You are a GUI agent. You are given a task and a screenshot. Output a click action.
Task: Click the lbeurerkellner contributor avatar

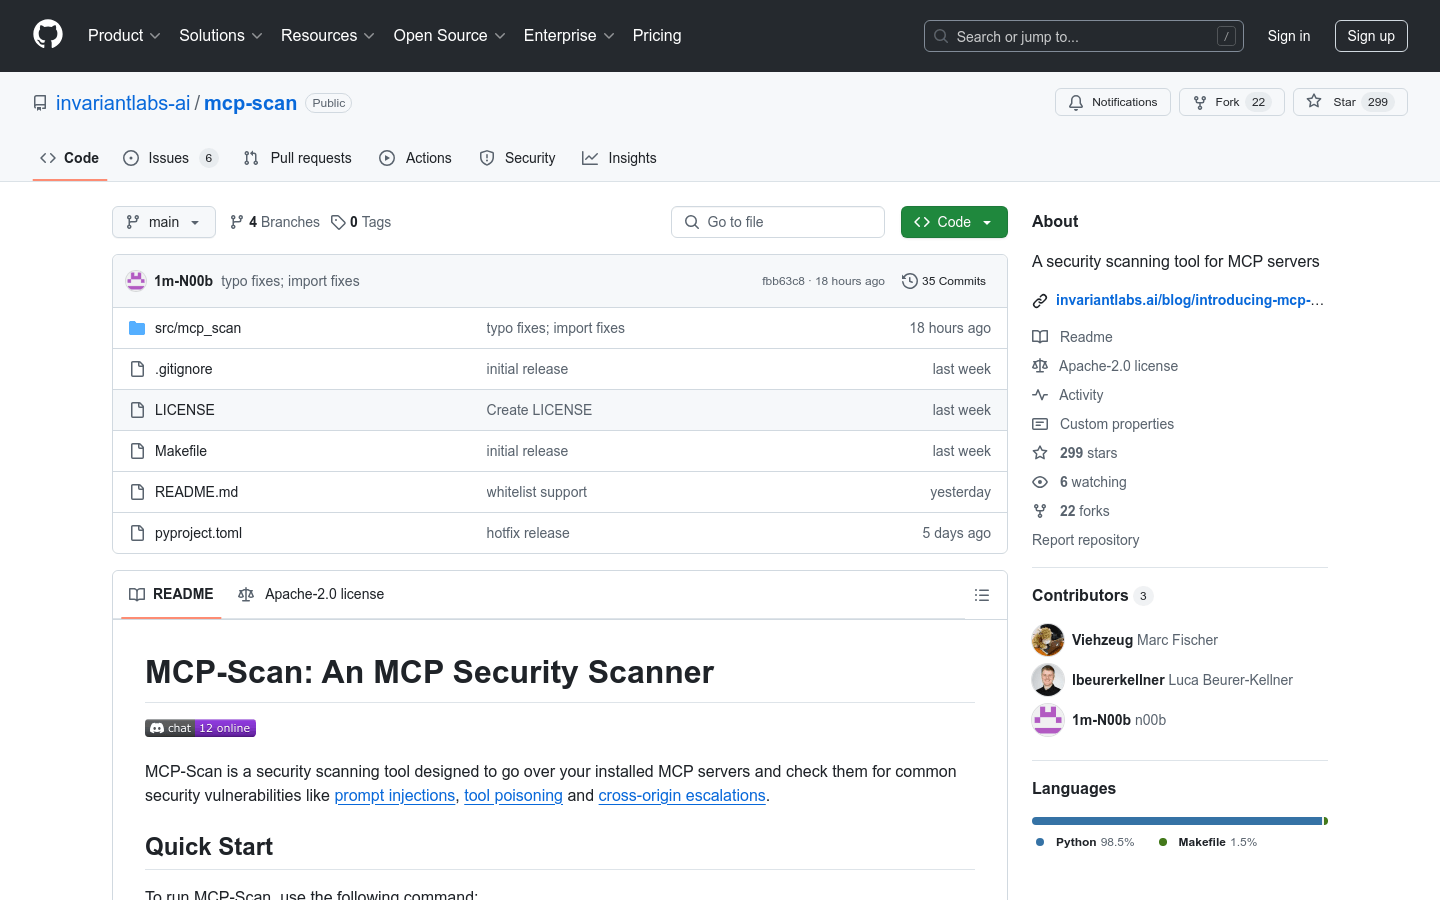(1048, 680)
